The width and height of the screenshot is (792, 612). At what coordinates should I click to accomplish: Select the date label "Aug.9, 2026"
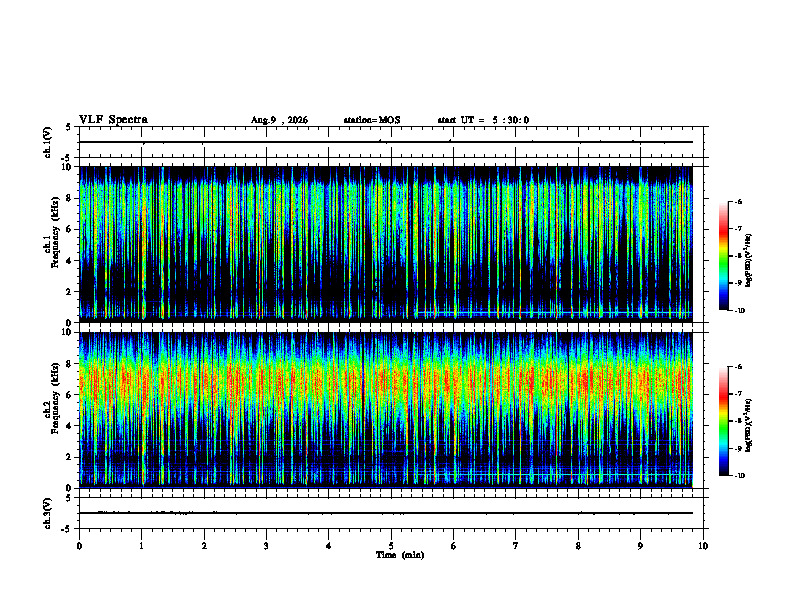tap(279, 120)
